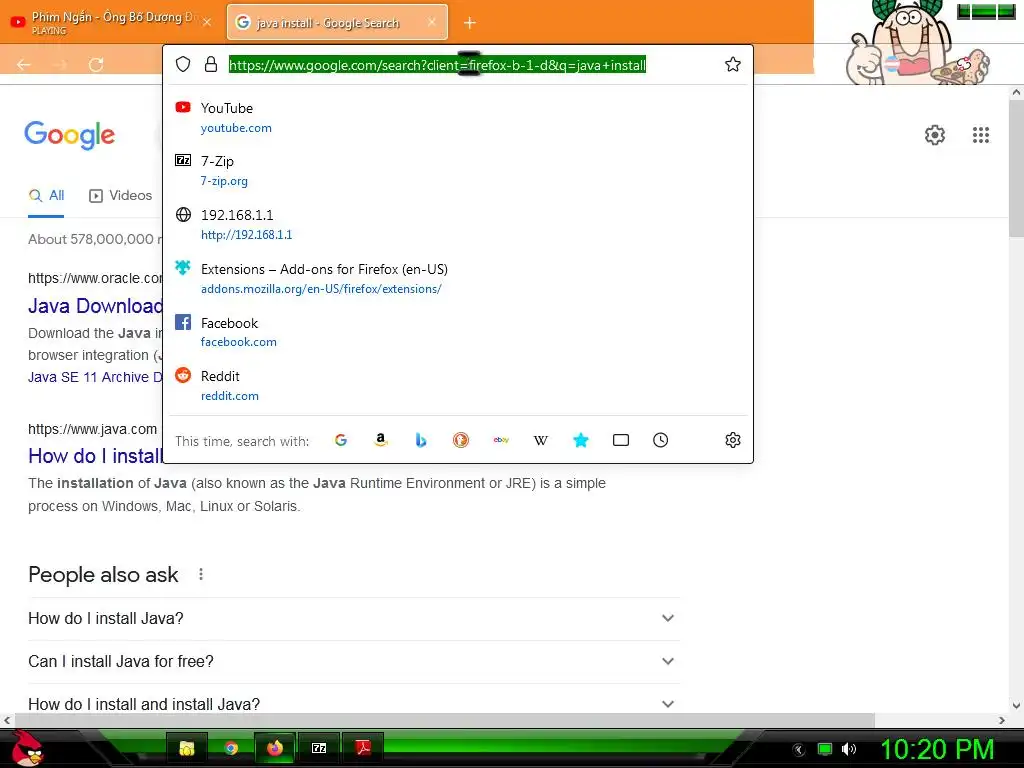Choose the YouTube suggestion
The image size is (1024, 768).
(x=458, y=118)
